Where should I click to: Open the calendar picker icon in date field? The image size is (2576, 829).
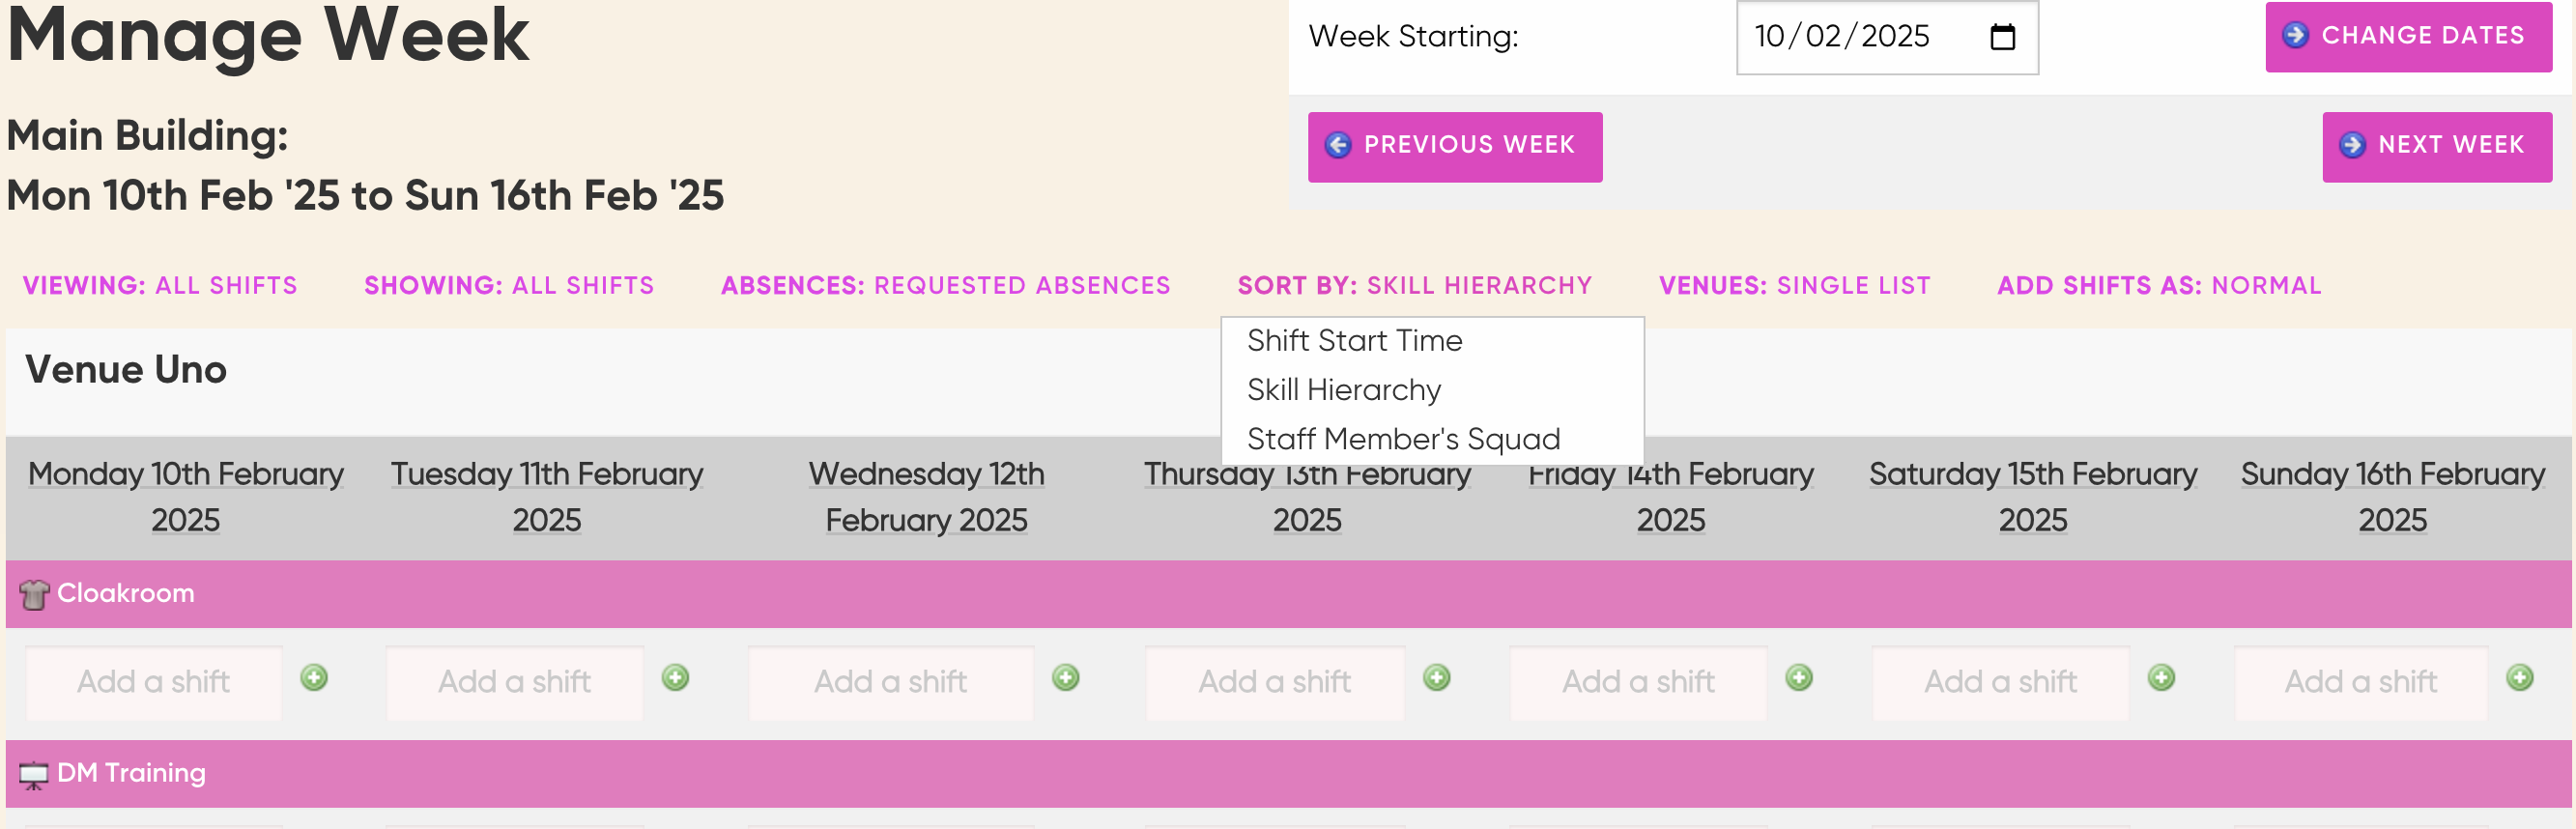(x=2002, y=37)
